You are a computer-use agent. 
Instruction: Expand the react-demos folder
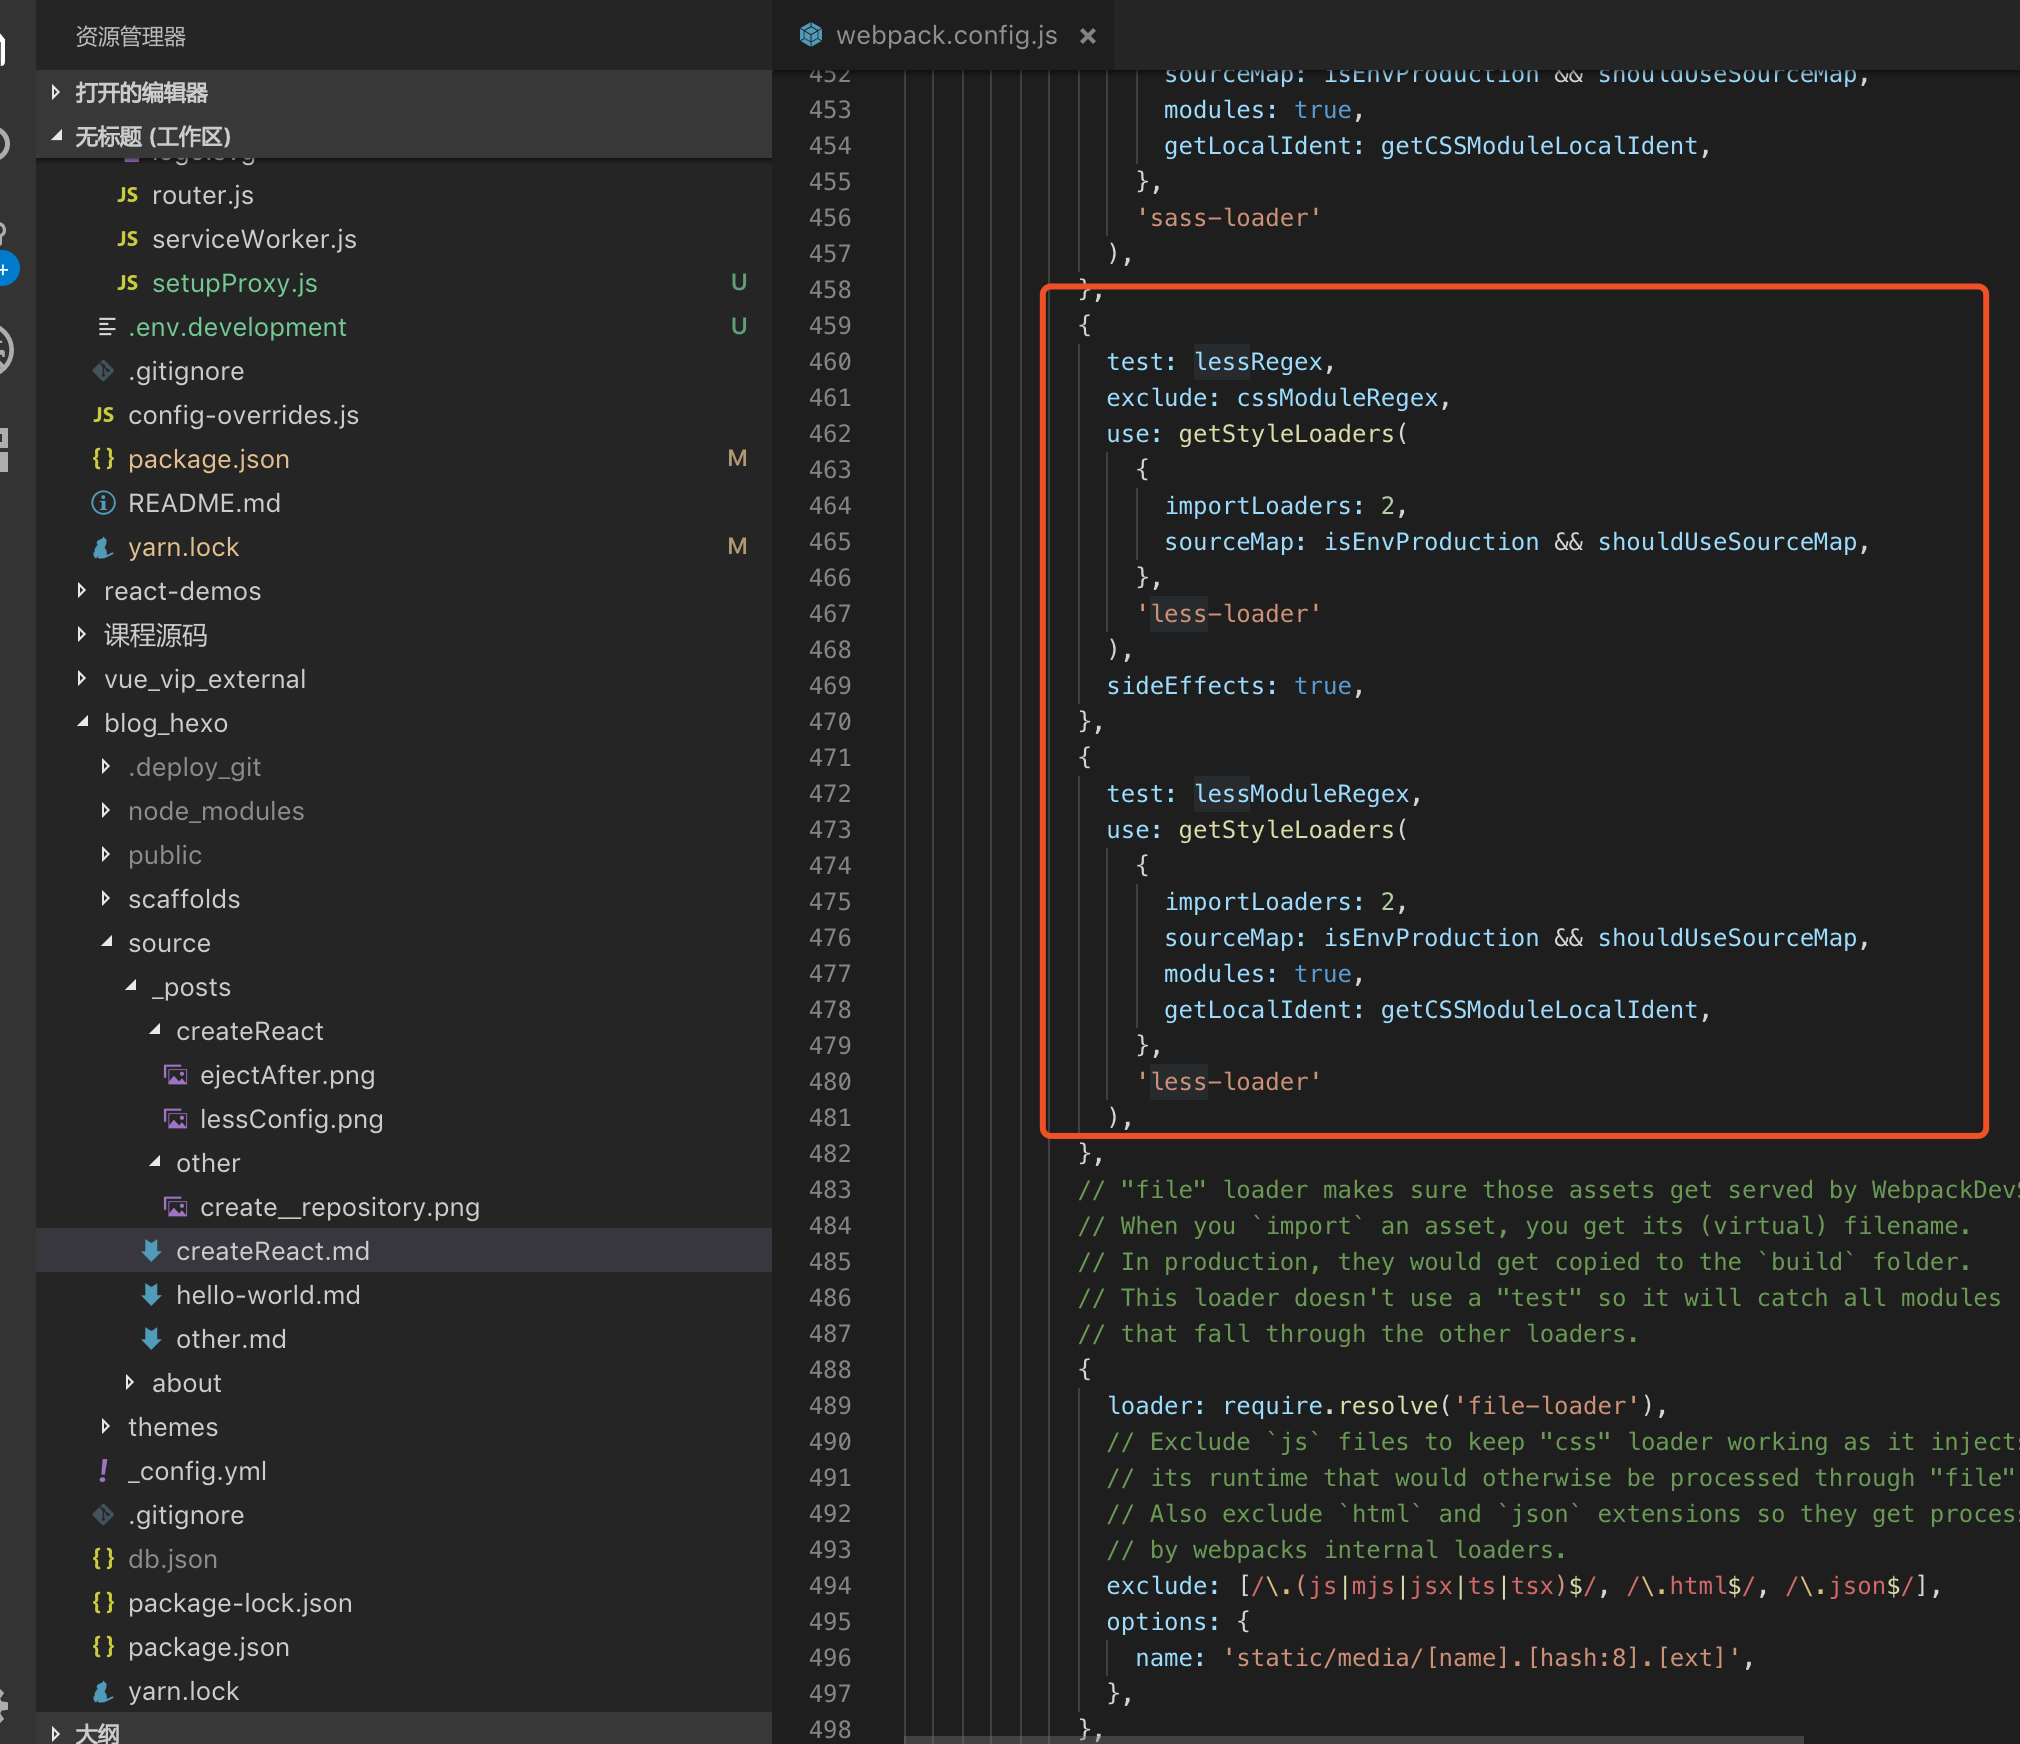(x=82, y=591)
